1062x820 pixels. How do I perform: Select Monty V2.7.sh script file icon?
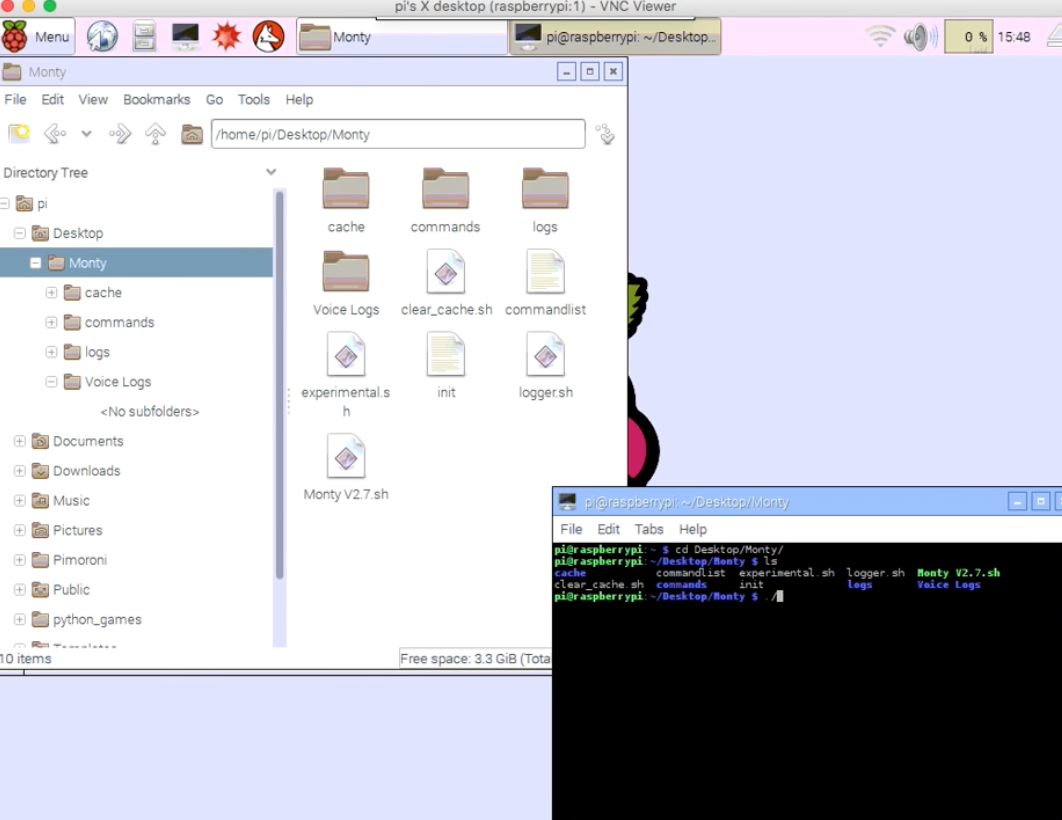coord(346,457)
